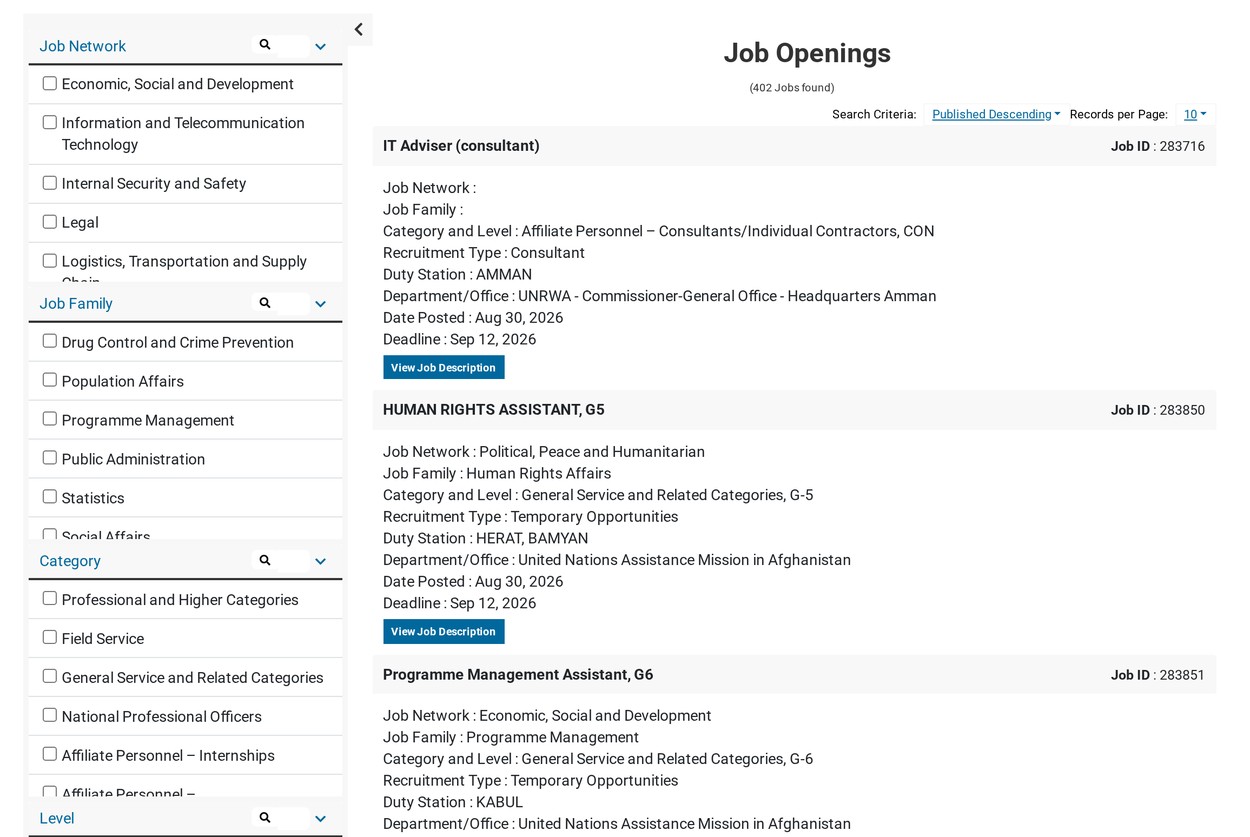Screen dimensions: 1250x837
Task: Collapse the filter sidebar with left arrow
Action: coord(359,30)
